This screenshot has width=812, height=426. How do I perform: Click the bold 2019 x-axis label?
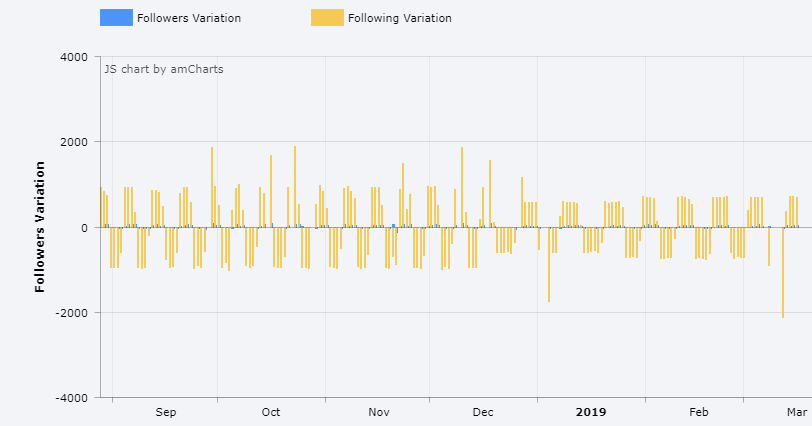591,412
